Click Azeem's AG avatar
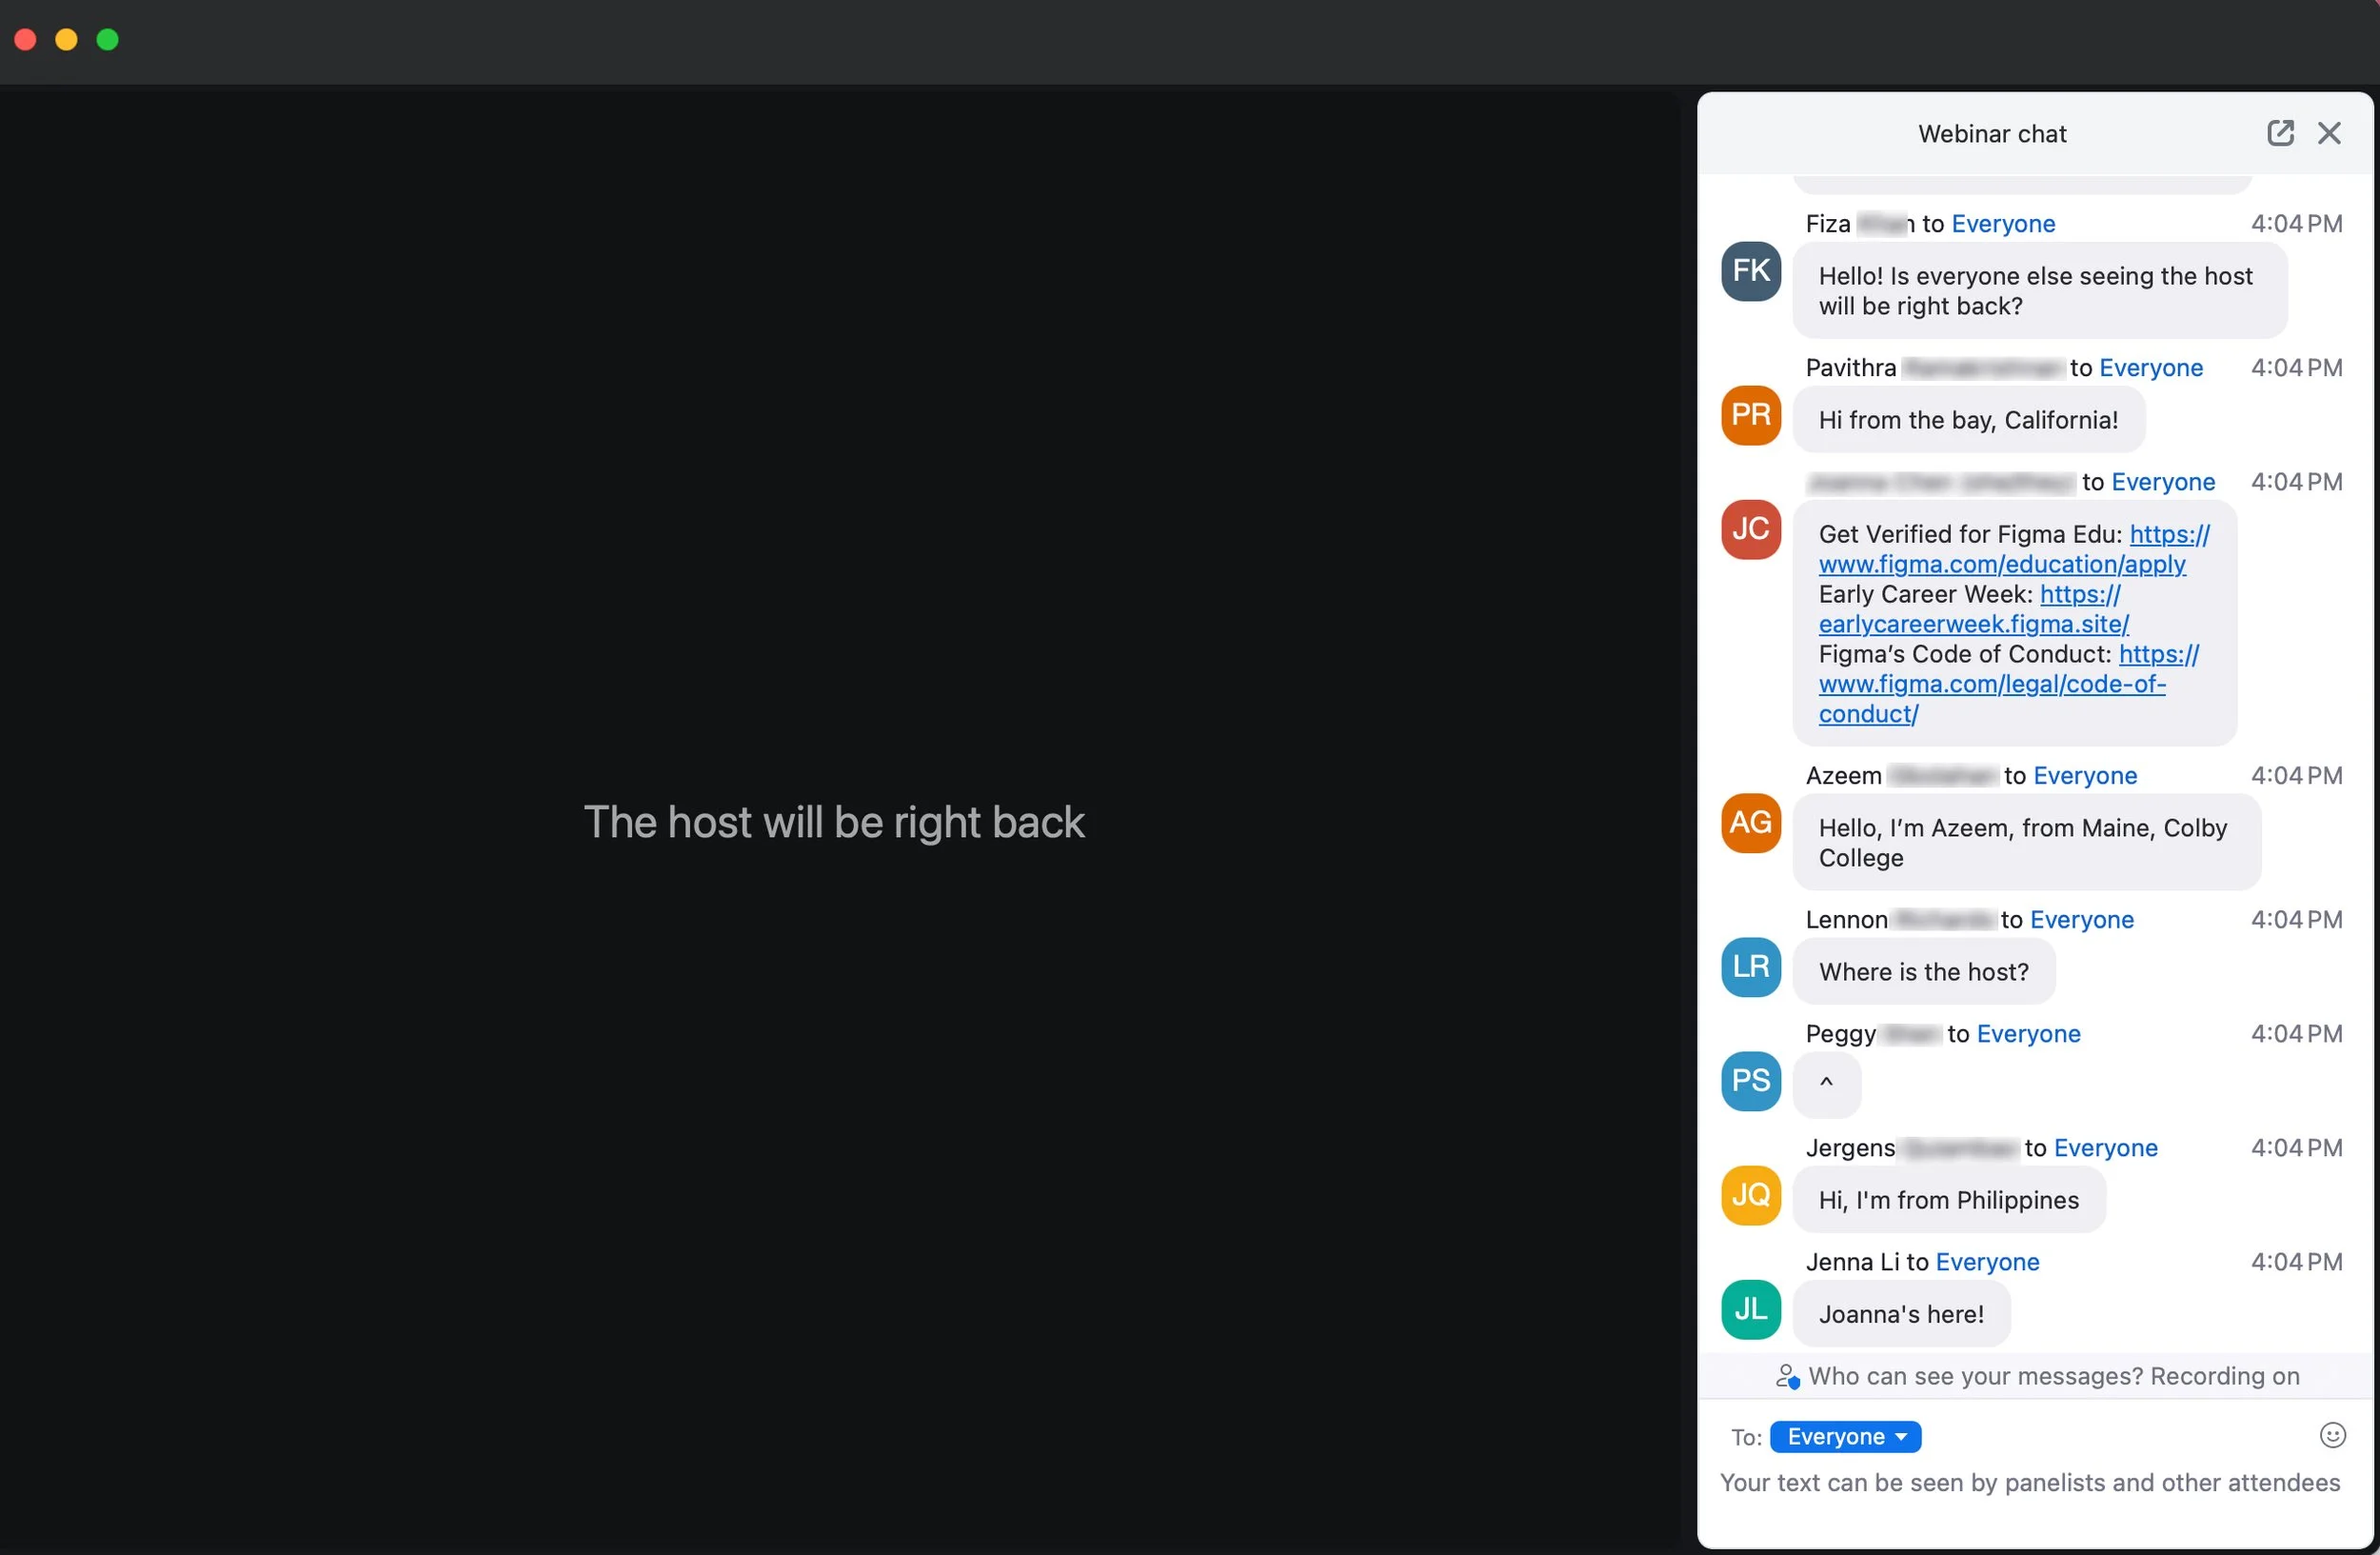 pyautogui.click(x=1749, y=823)
